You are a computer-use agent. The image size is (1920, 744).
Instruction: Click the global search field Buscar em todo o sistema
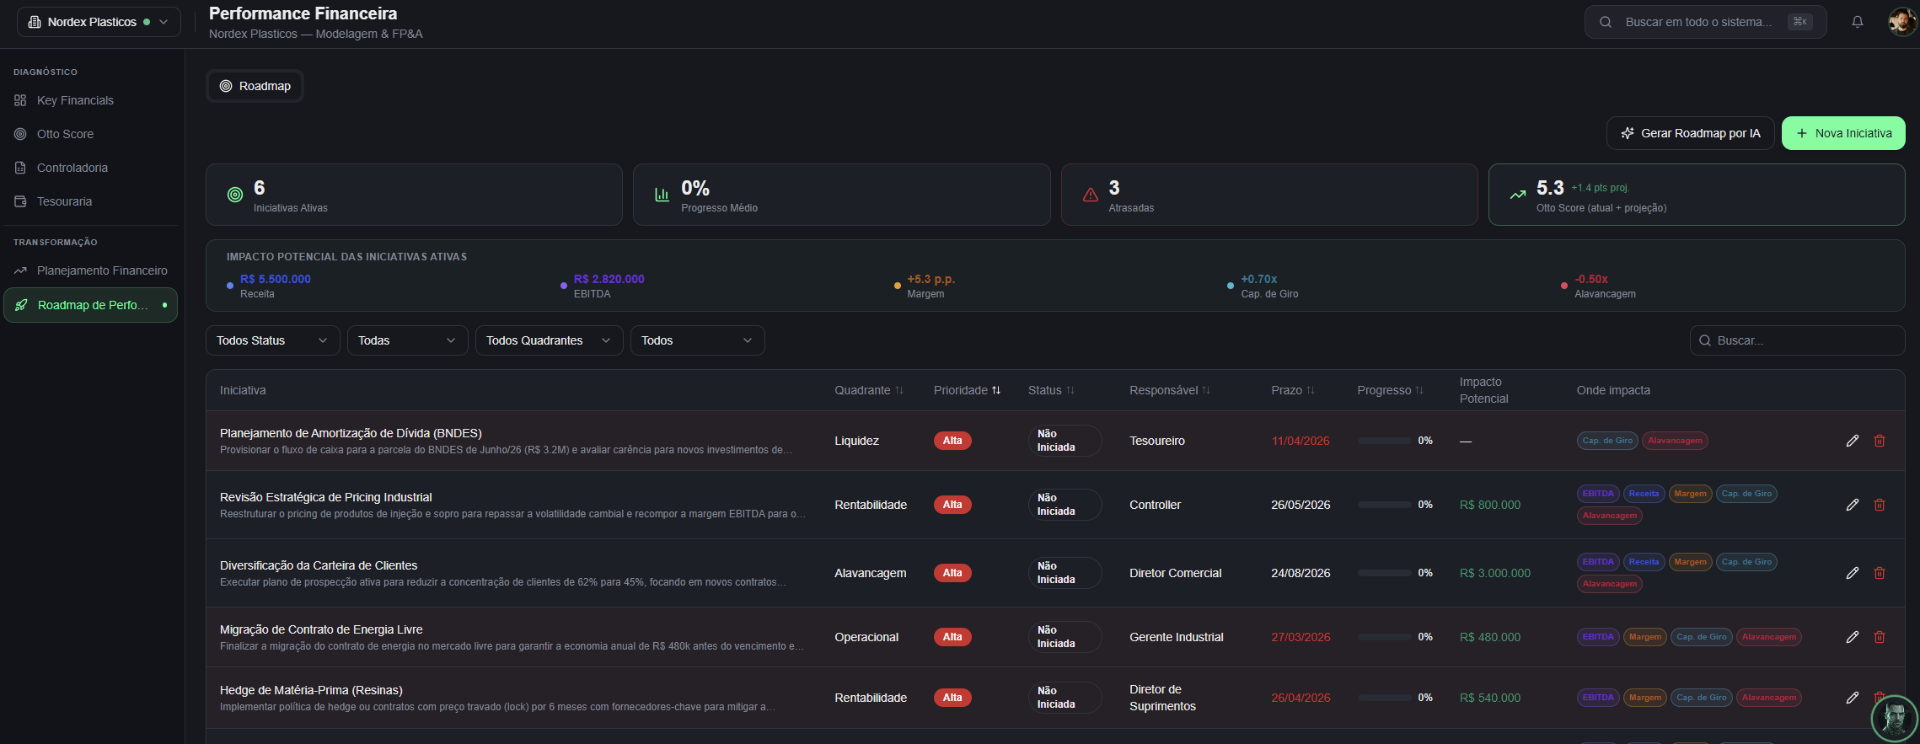[1705, 22]
